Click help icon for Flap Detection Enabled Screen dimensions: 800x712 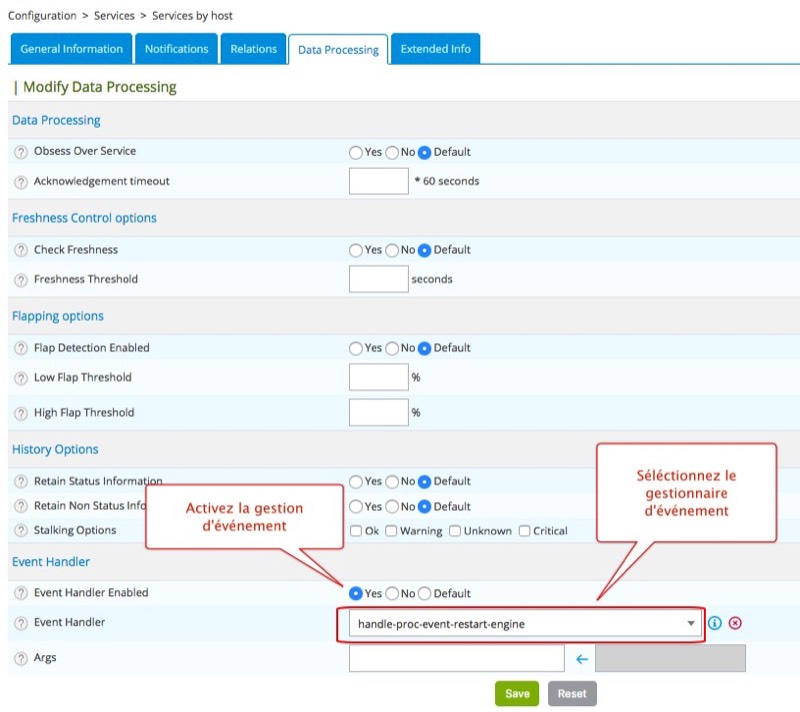(21, 348)
